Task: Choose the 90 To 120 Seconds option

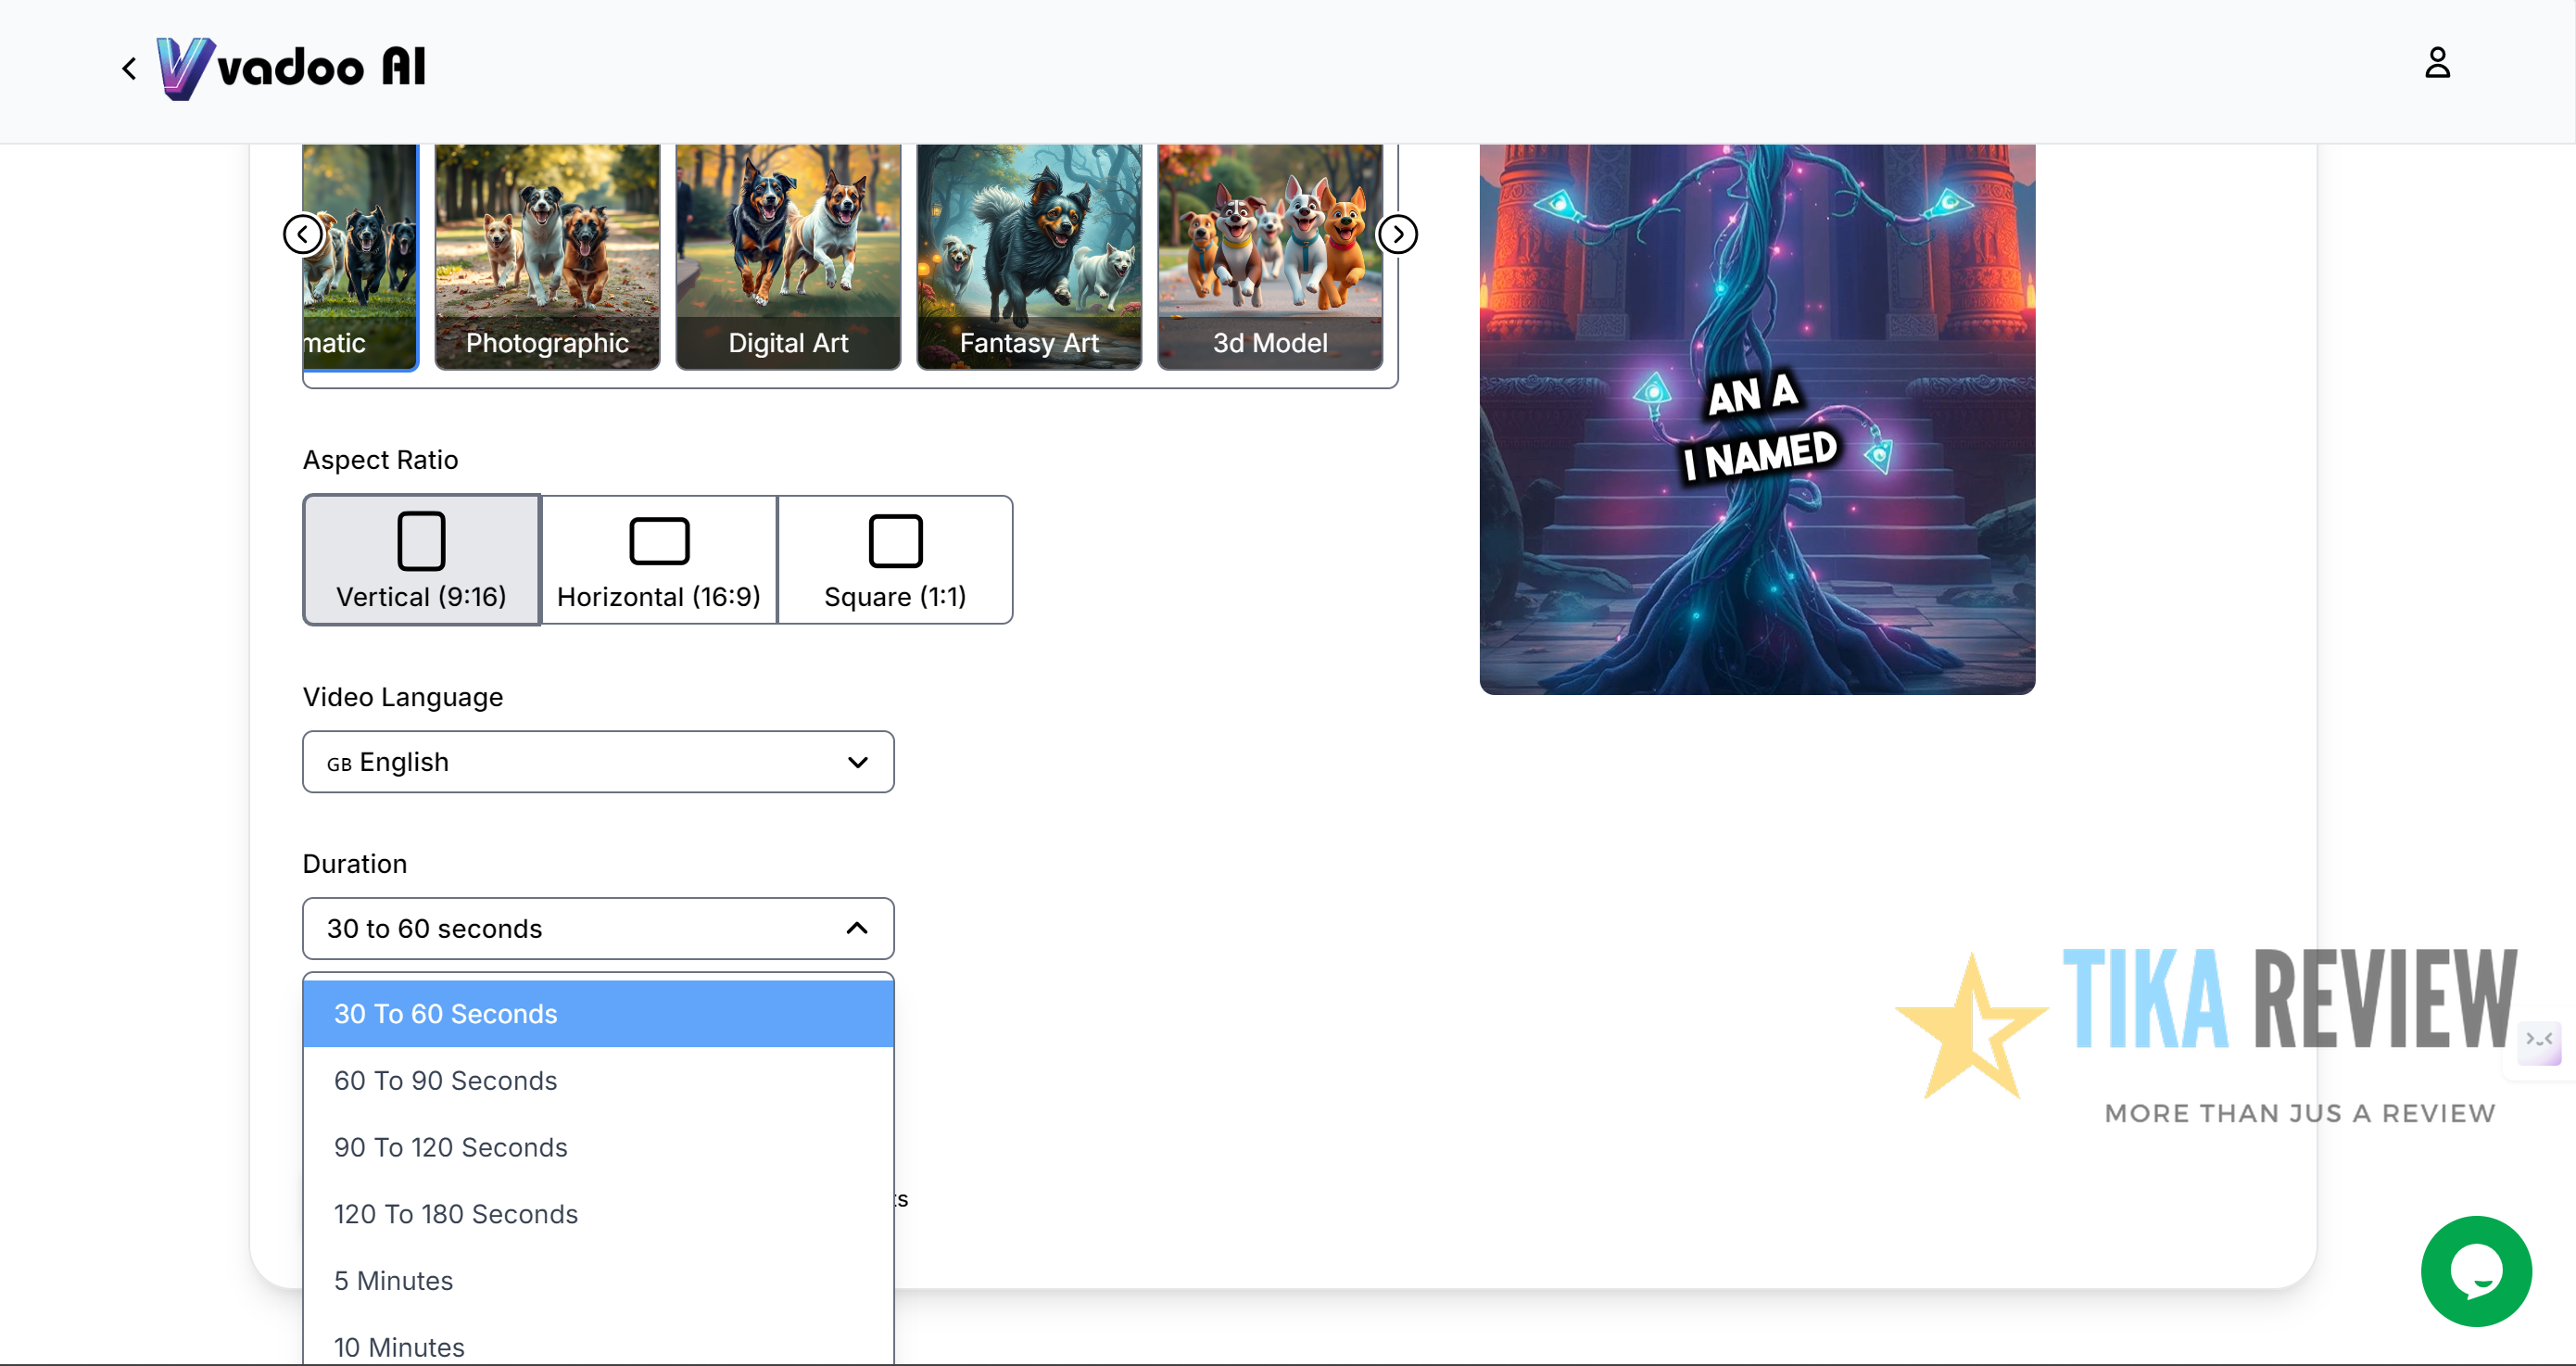Action: coord(598,1147)
